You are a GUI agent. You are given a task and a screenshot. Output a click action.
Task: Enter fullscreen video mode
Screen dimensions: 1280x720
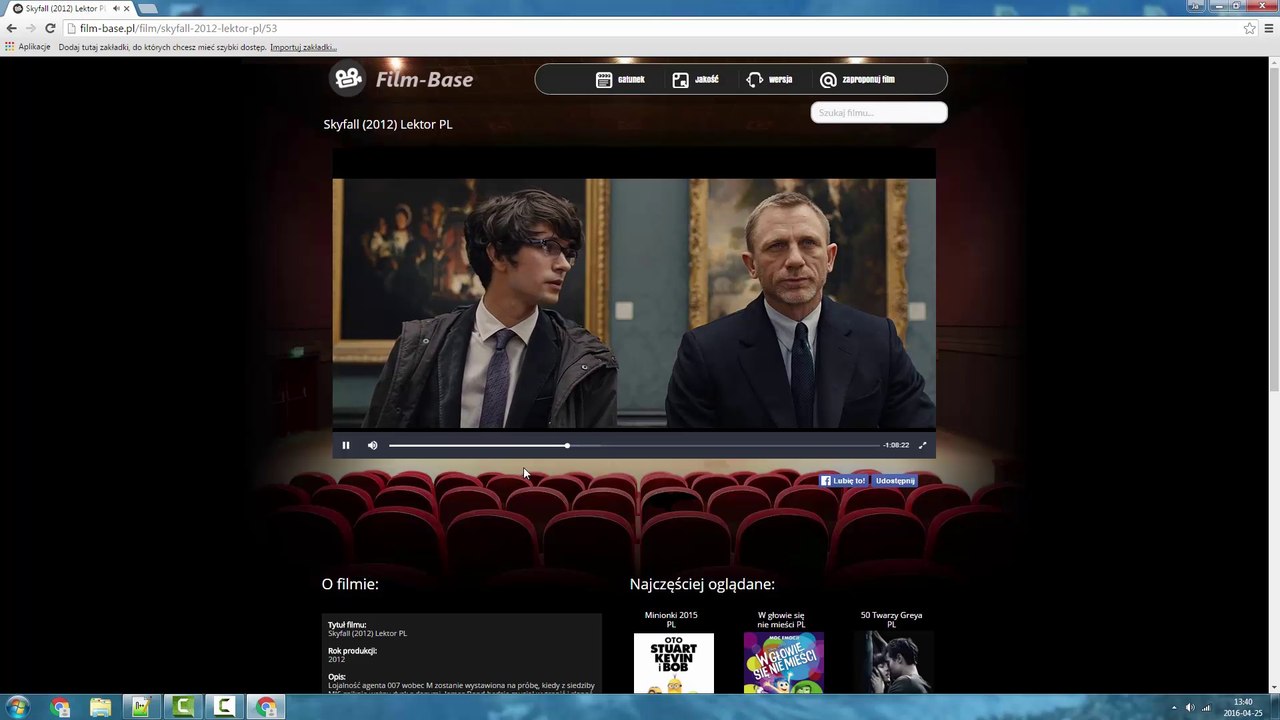point(922,445)
